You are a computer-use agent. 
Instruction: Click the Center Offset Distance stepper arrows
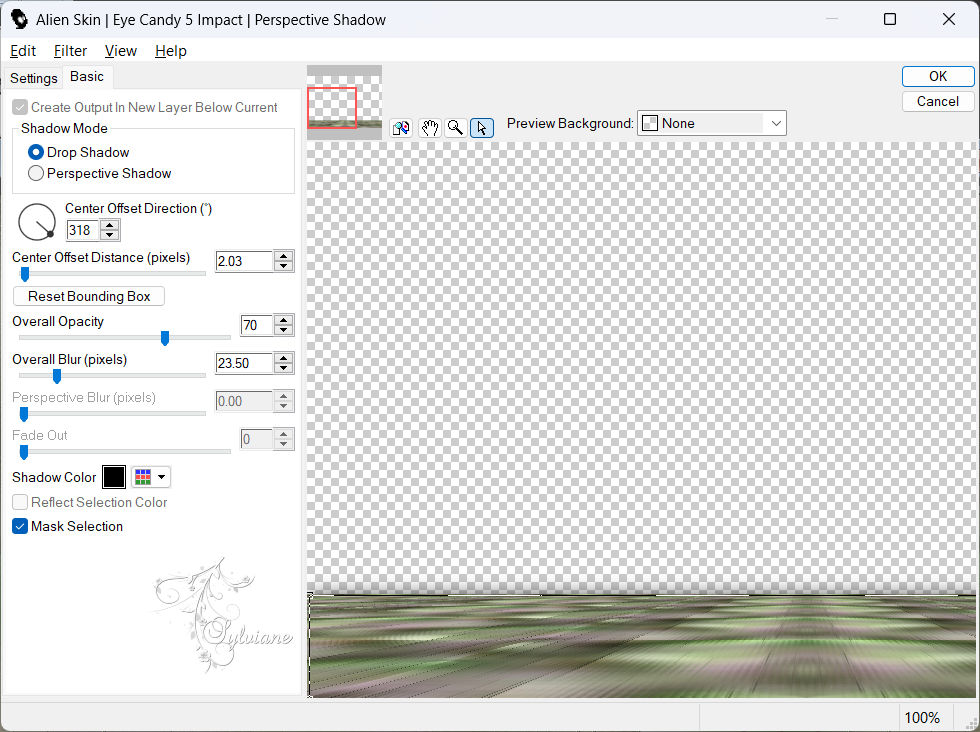(284, 261)
